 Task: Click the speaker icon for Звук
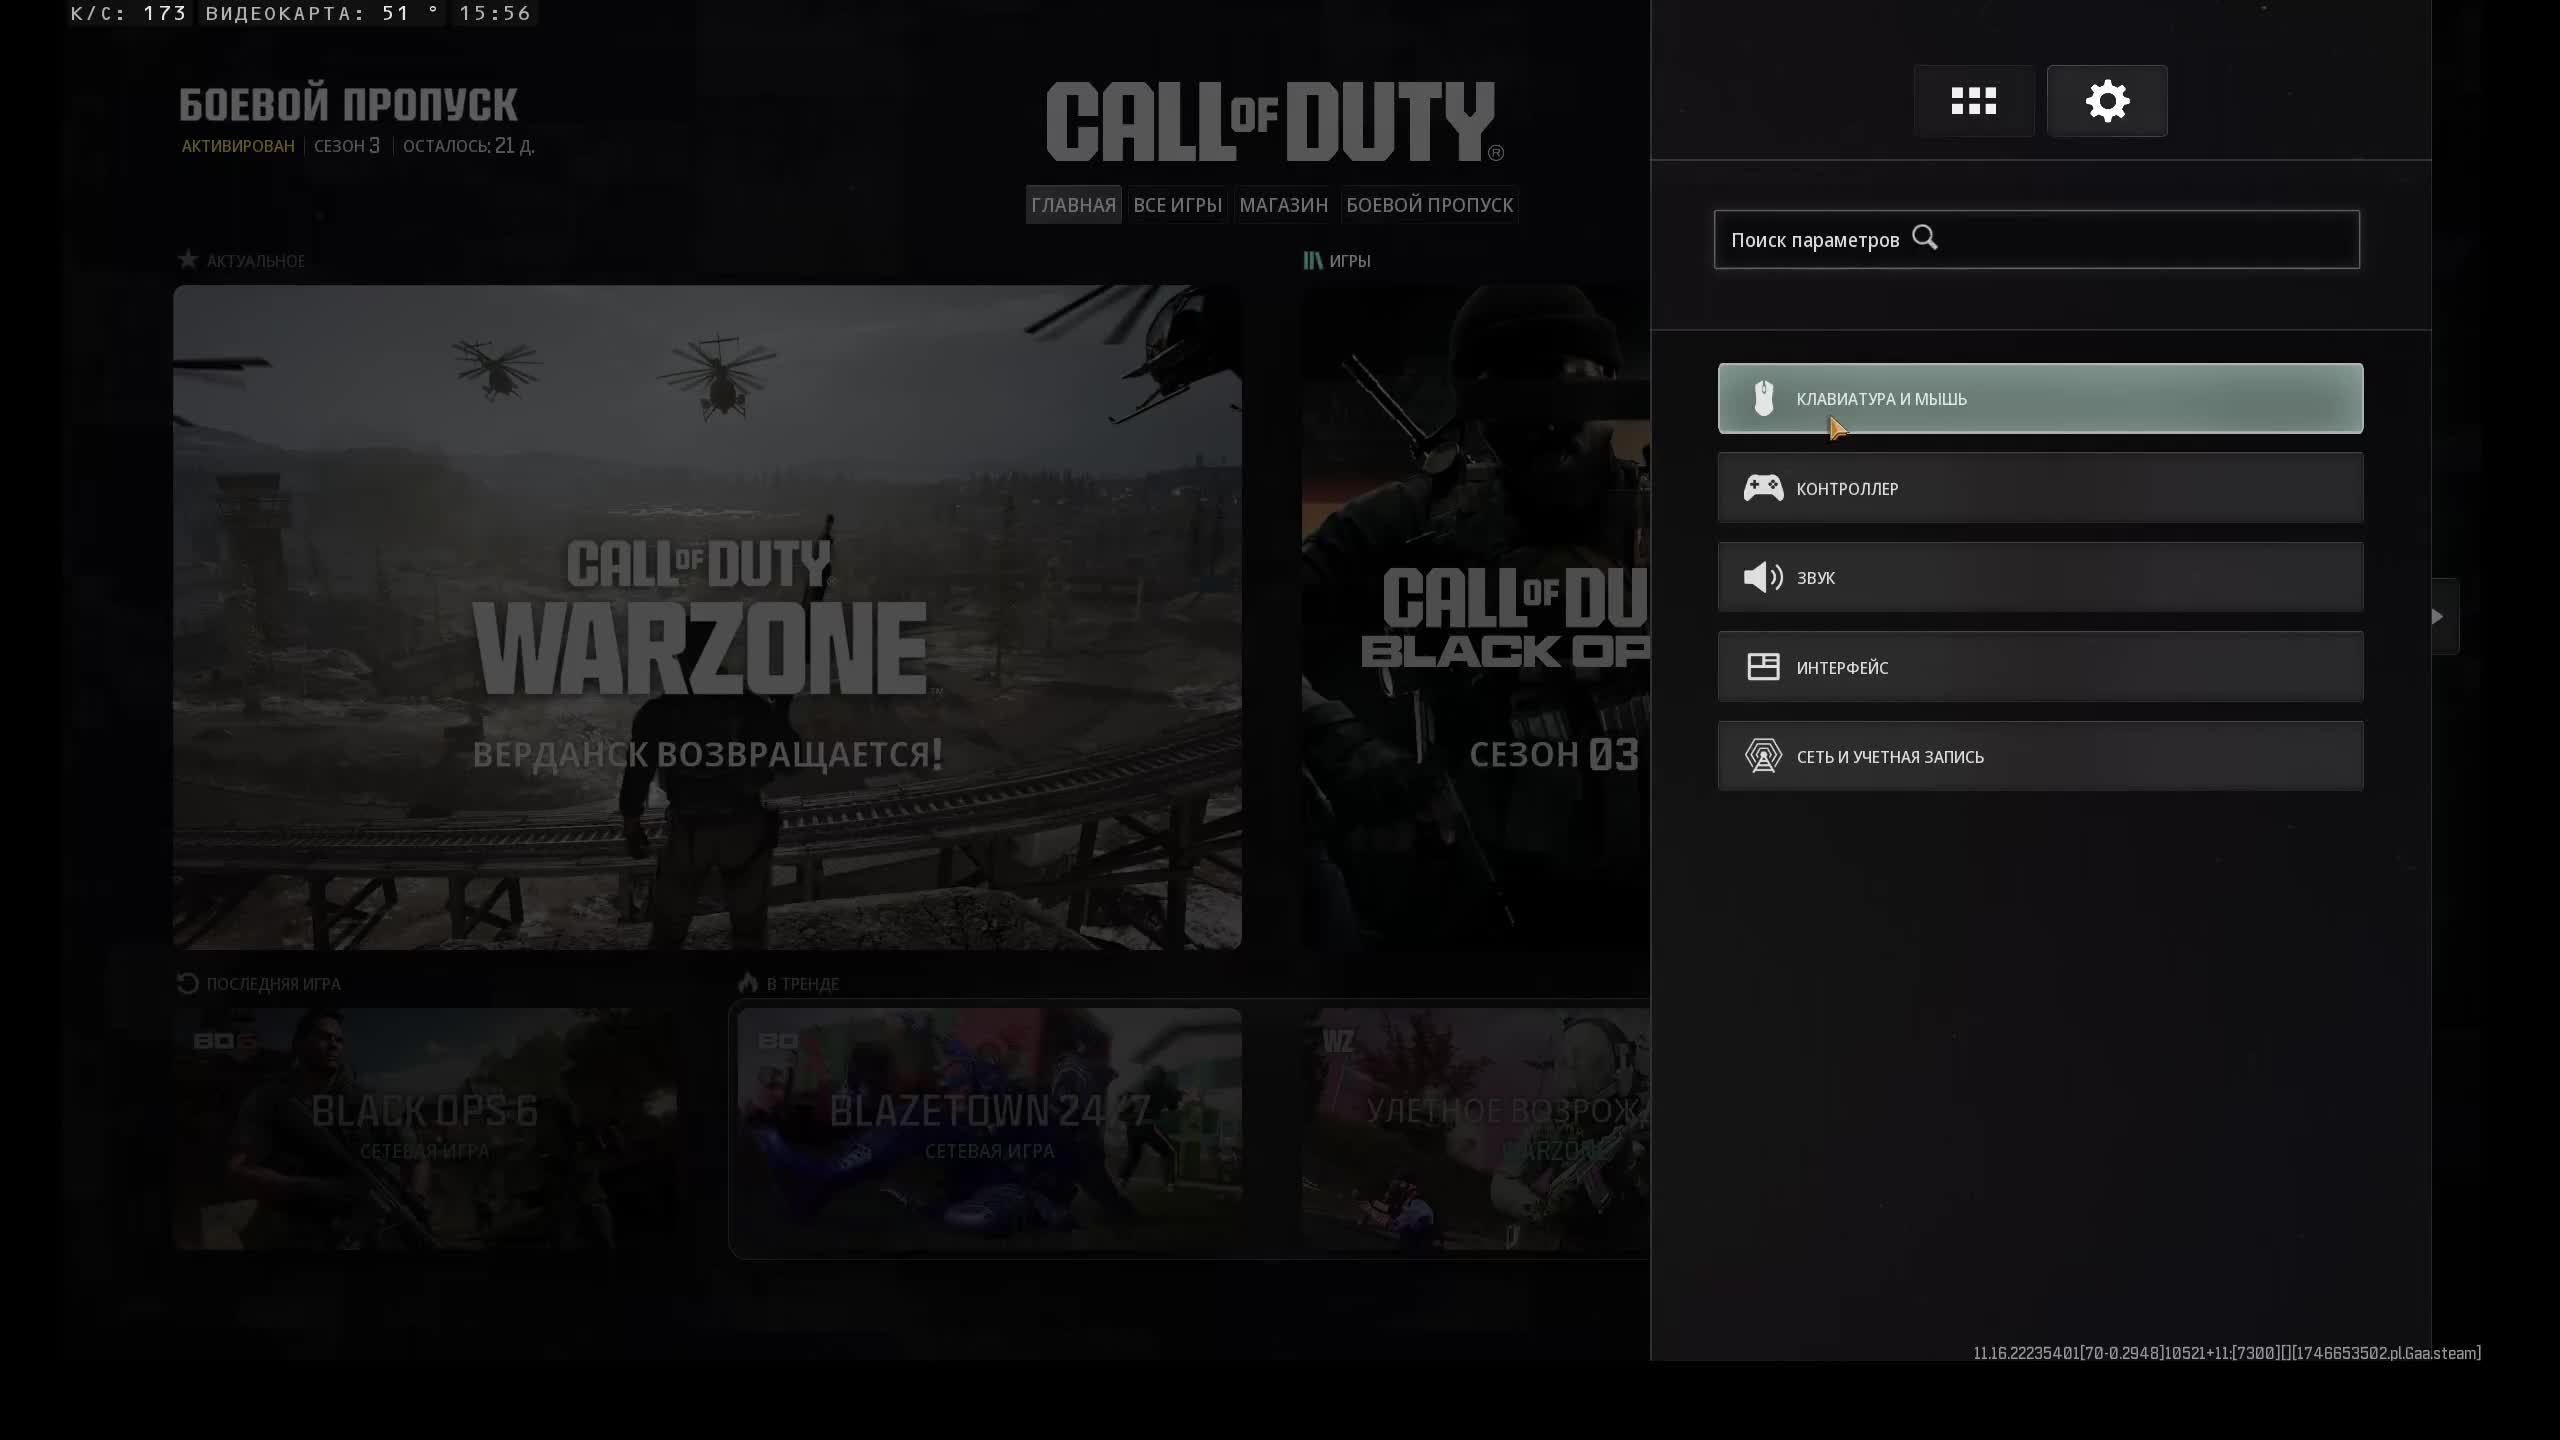pos(1763,577)
